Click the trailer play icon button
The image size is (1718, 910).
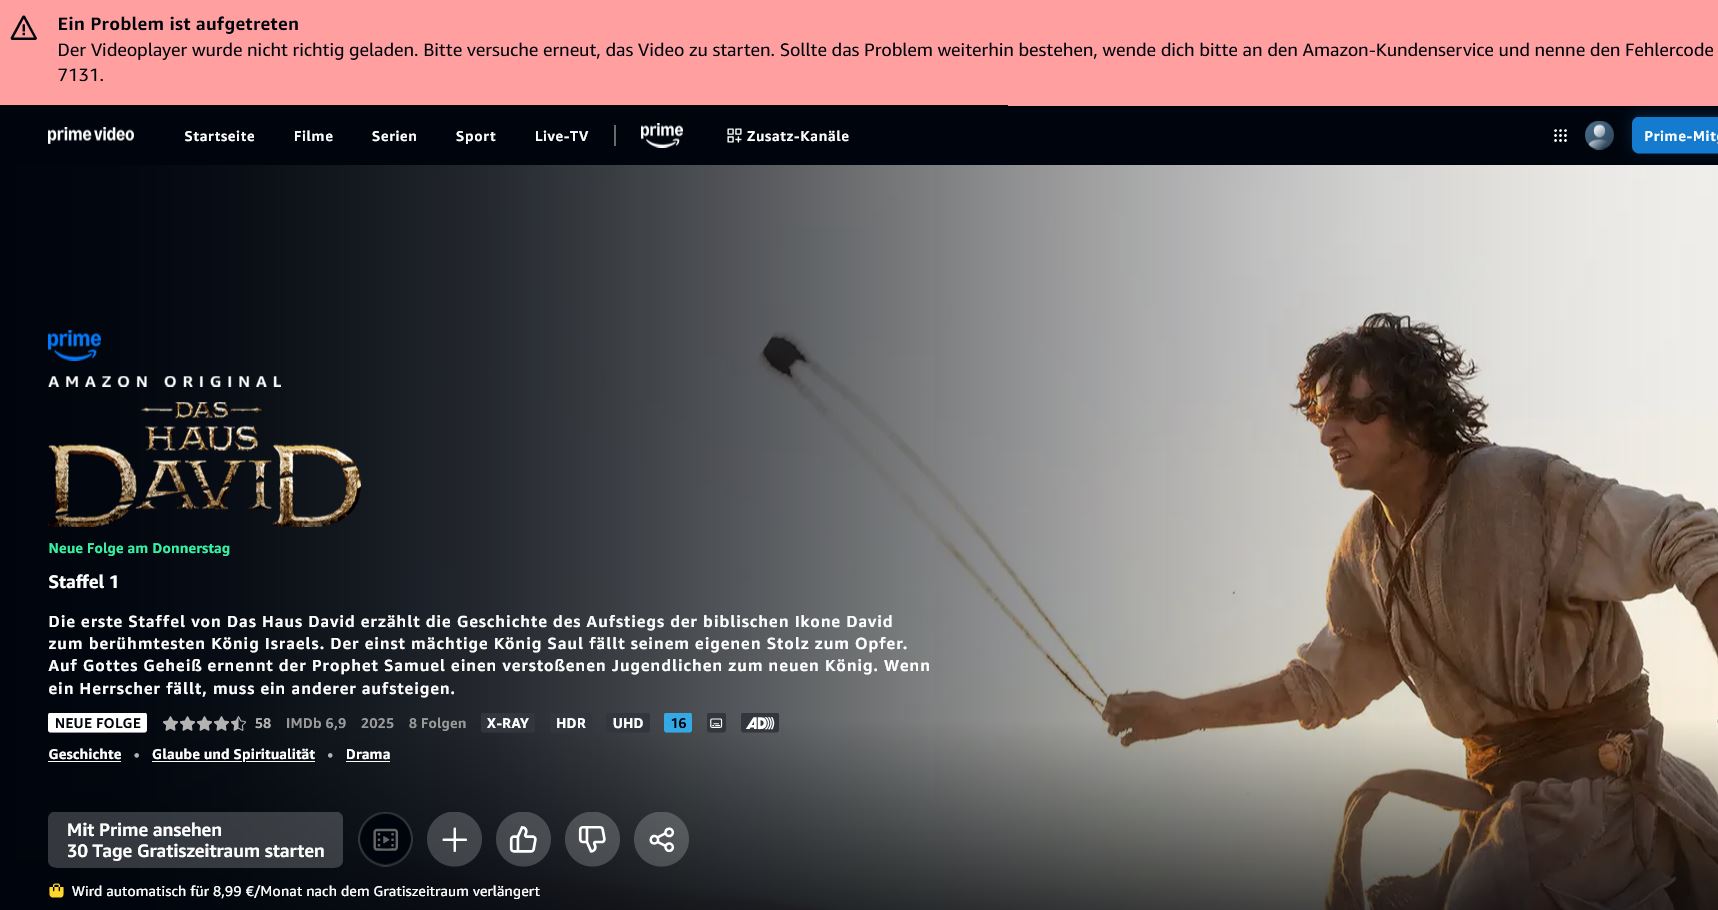[385, 839]
